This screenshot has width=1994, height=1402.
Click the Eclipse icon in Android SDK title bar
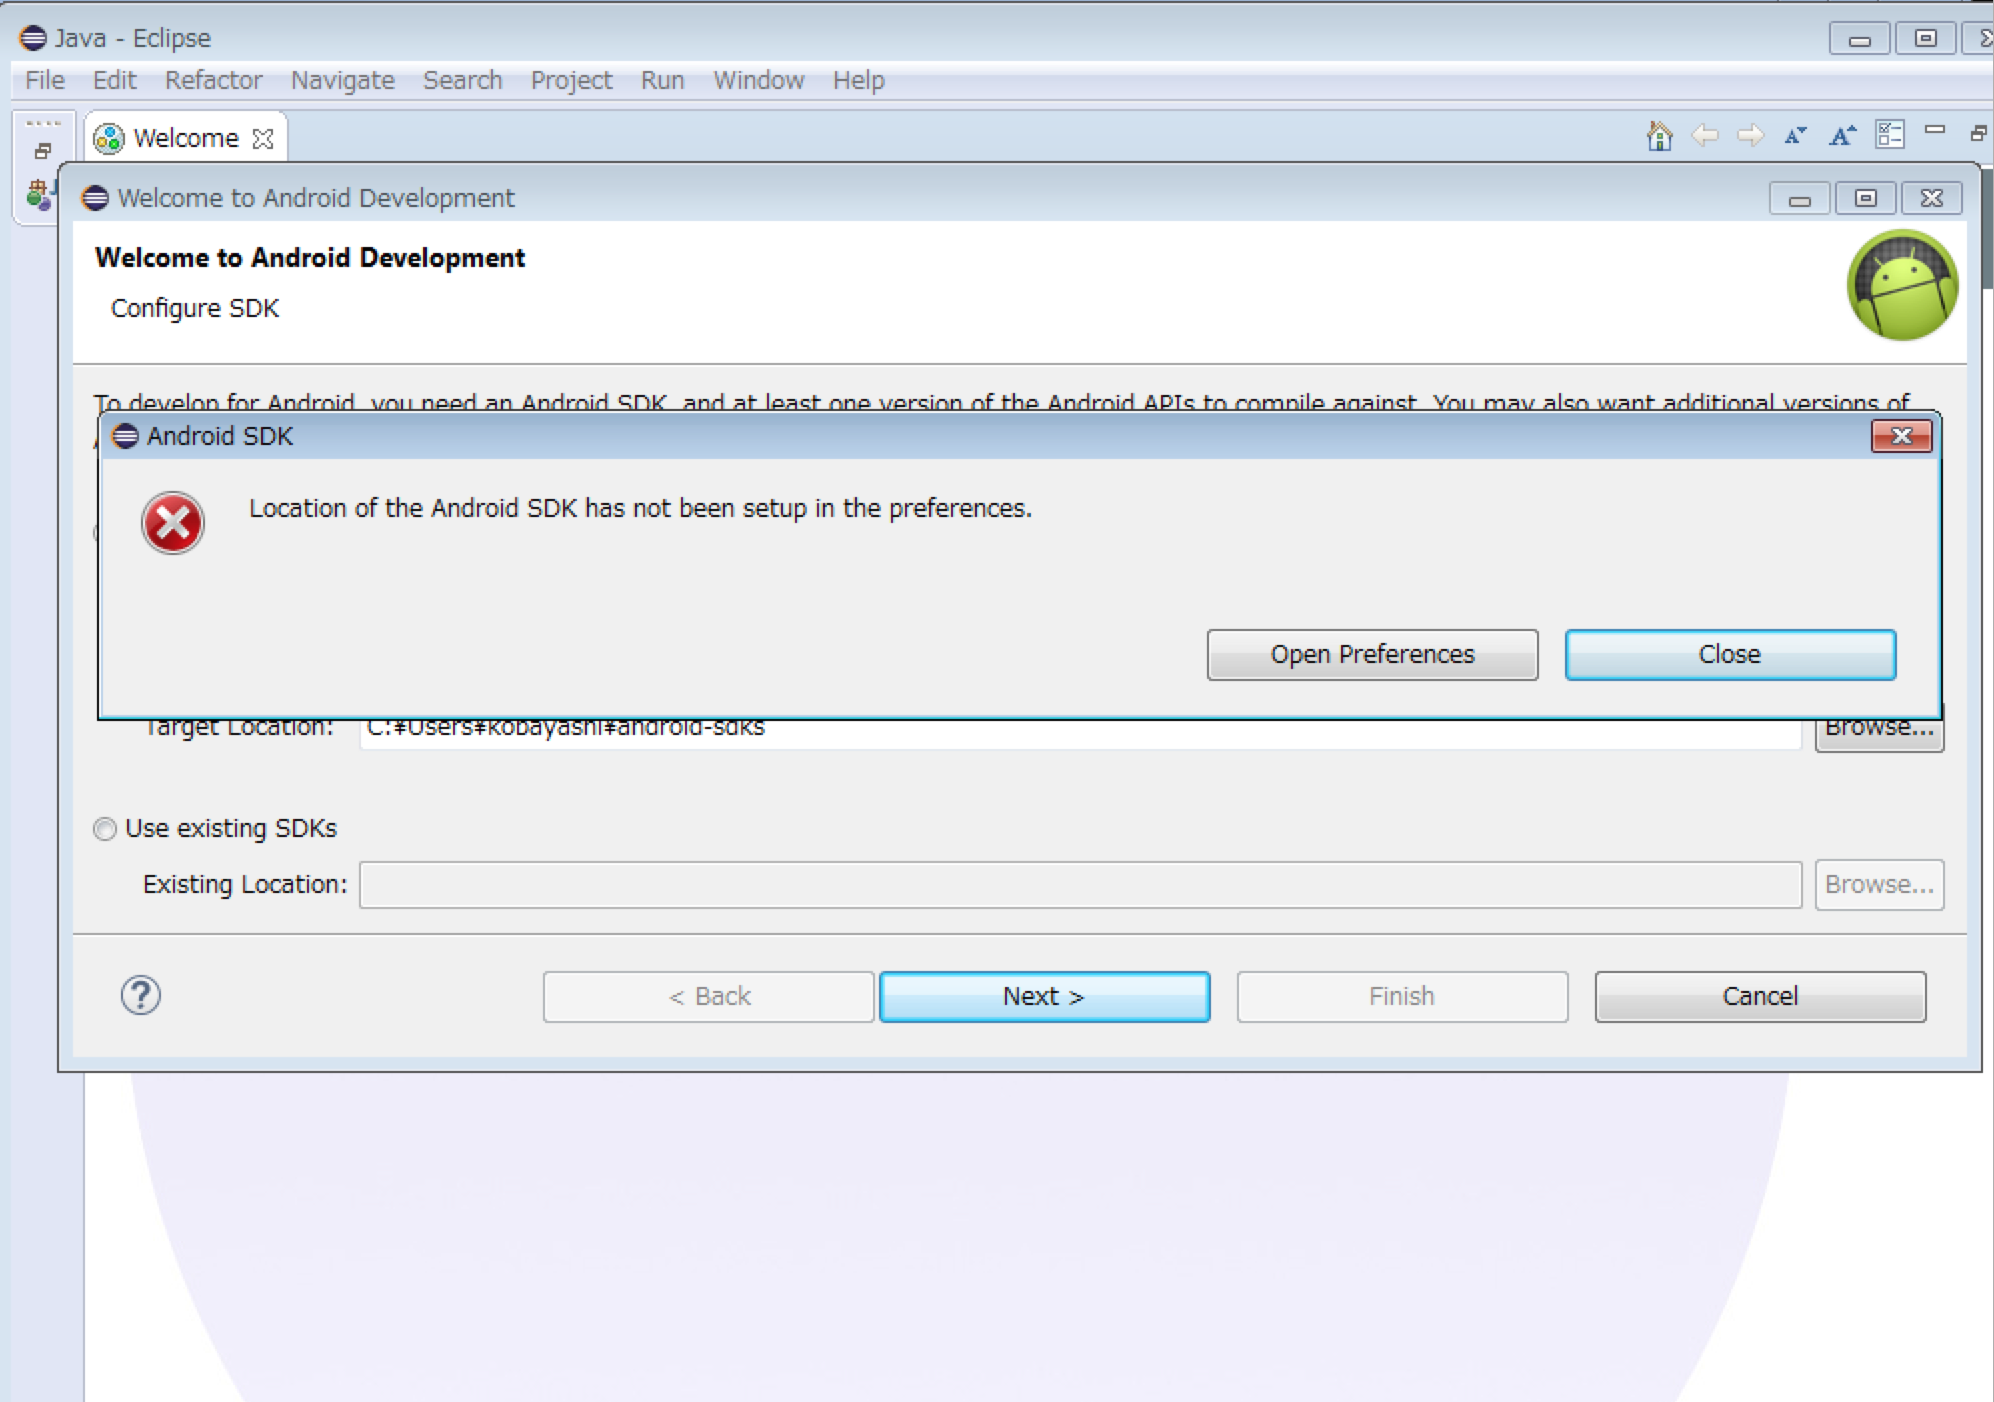pos(125,436)
